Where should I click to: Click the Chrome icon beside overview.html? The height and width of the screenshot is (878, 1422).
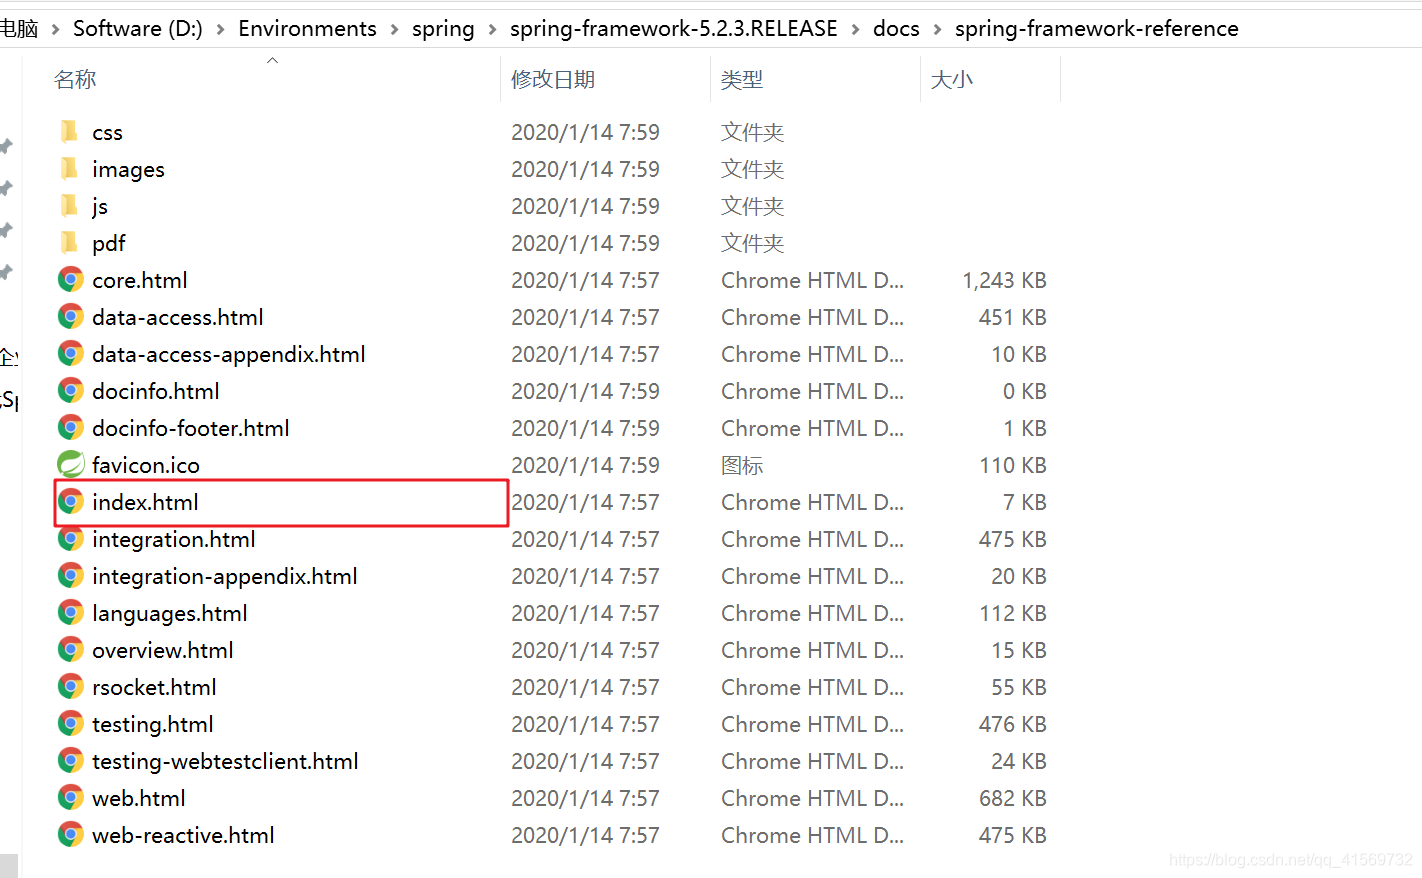click(x=70, y=649)
